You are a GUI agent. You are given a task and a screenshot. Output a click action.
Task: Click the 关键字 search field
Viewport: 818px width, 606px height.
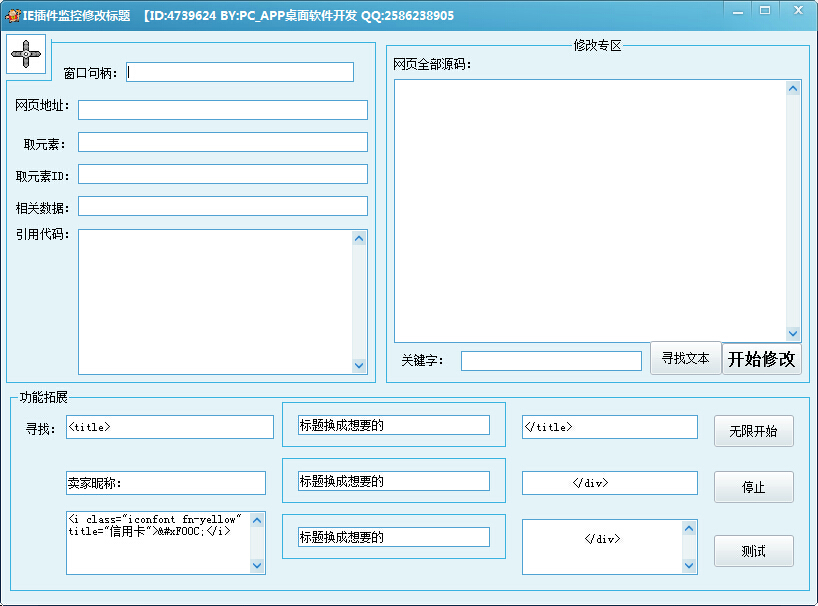(x=551, y=360)
